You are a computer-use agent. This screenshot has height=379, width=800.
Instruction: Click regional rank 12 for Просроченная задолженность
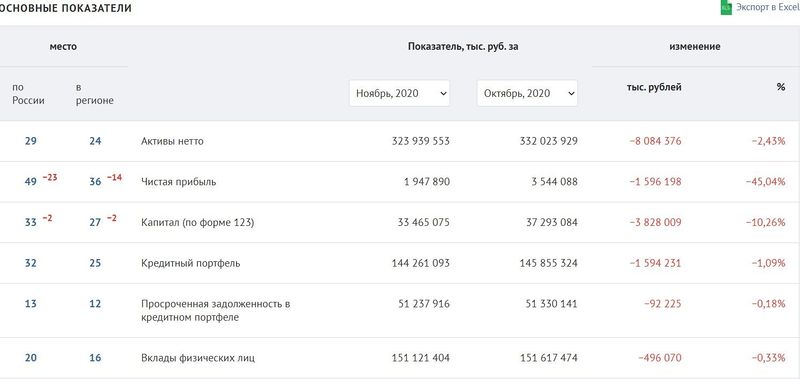click(95, 304)
